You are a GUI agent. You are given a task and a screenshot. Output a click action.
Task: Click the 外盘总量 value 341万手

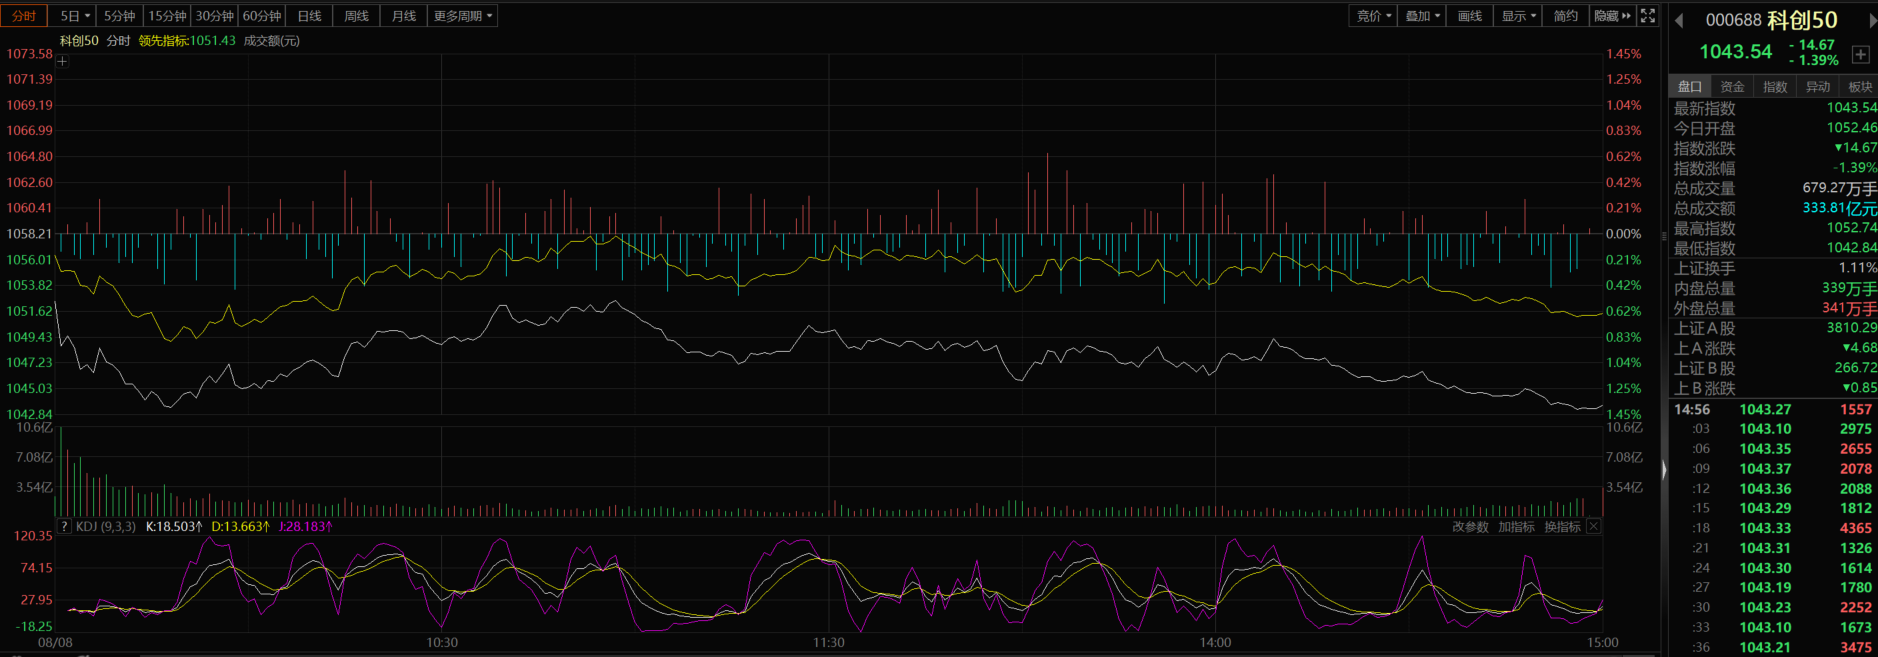(x=1850, y=308)
